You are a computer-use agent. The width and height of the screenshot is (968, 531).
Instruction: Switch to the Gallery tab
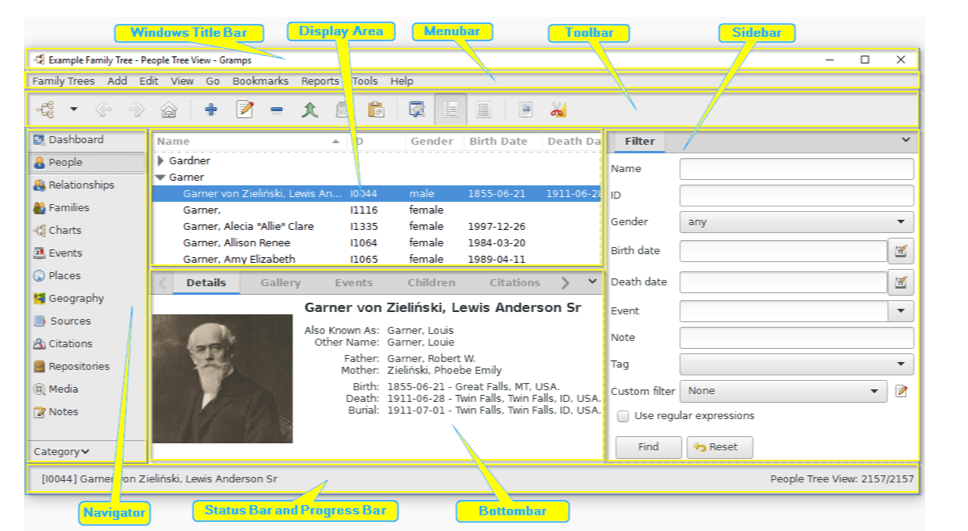(x=280, y=283)
